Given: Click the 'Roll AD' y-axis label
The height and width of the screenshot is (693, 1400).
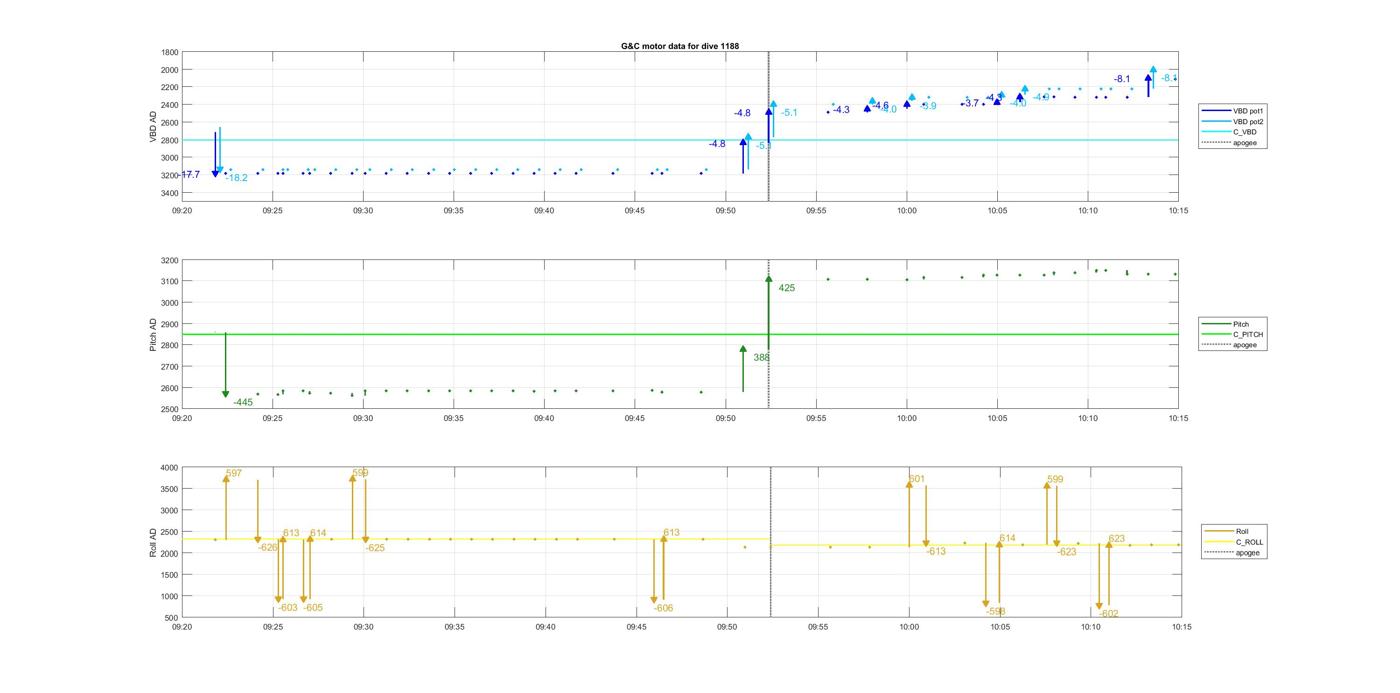Looking at the screenshot, I should point(153,542).
